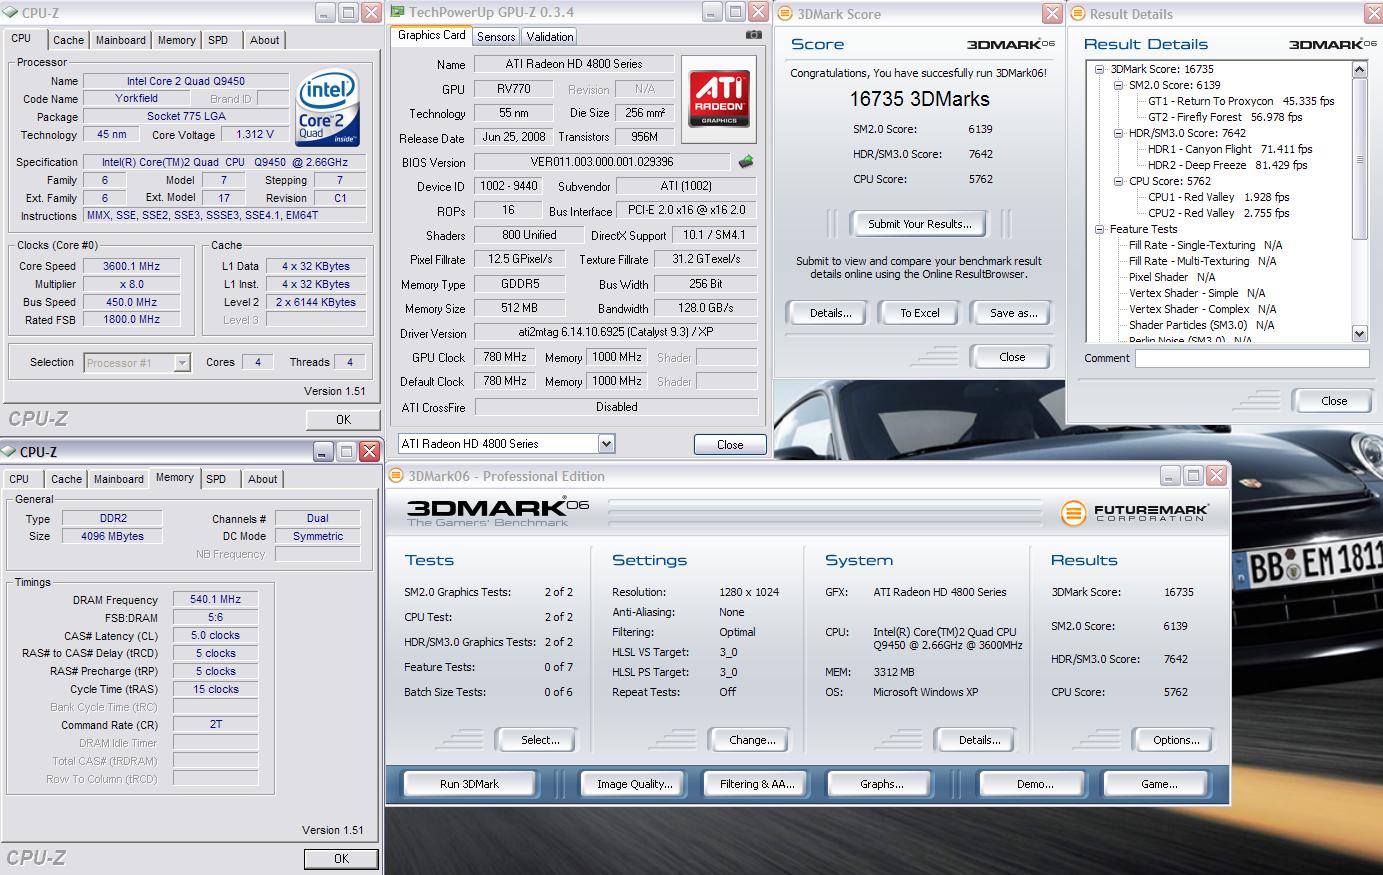Click the BIOS Version field in GPU-Z
The height and width of the screenshot is (875, 1383).
point(602,162)
